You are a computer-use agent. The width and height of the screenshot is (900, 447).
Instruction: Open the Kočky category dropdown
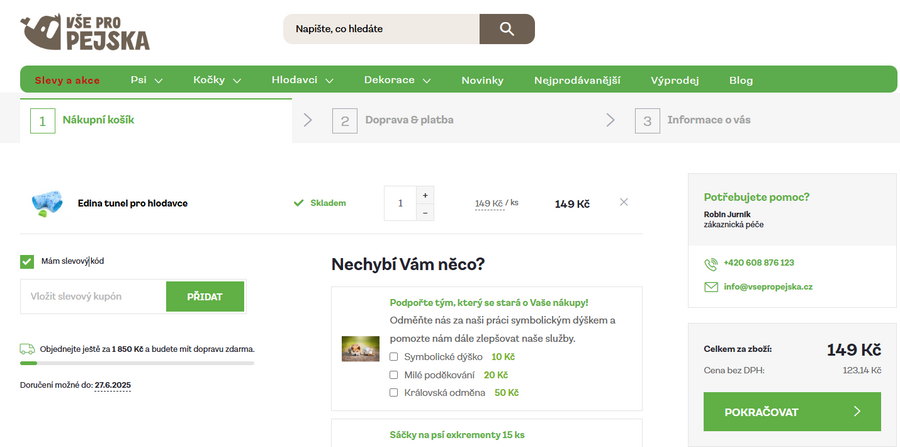click(216, 80)
